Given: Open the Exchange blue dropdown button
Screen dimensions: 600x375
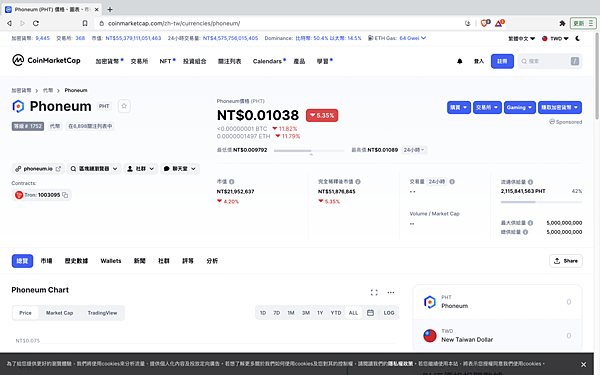Looking at the screenshot, I should click(x=487, y=108).
